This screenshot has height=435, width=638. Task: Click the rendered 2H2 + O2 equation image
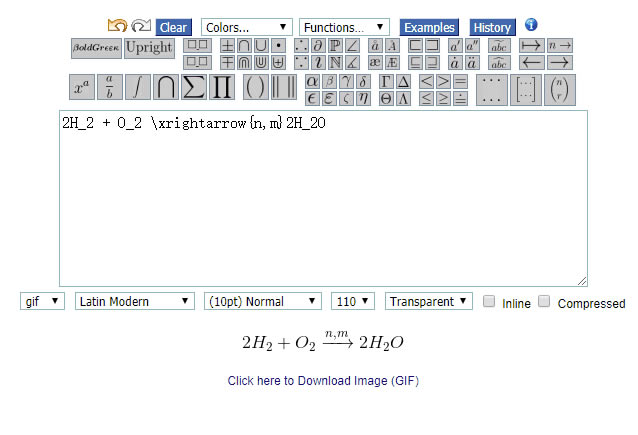click(x=323, y=341)
